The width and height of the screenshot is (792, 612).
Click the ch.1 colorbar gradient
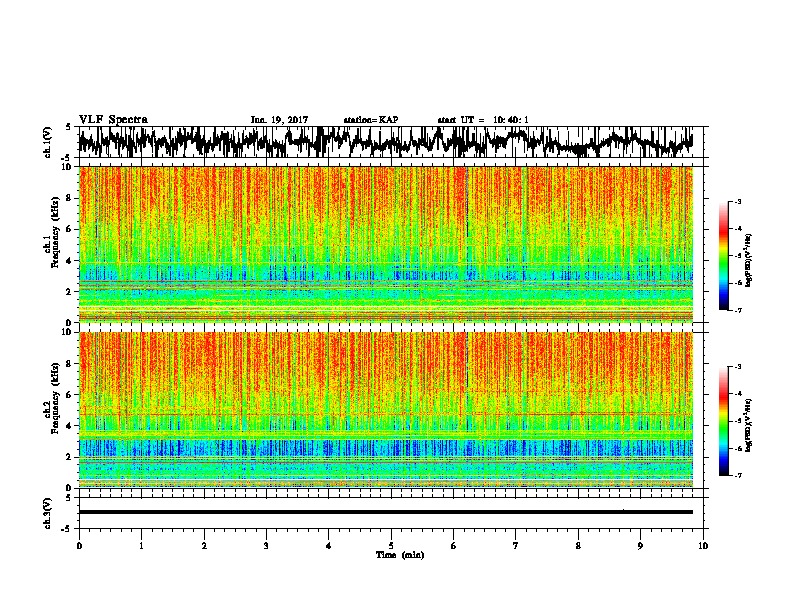(723, 256)
